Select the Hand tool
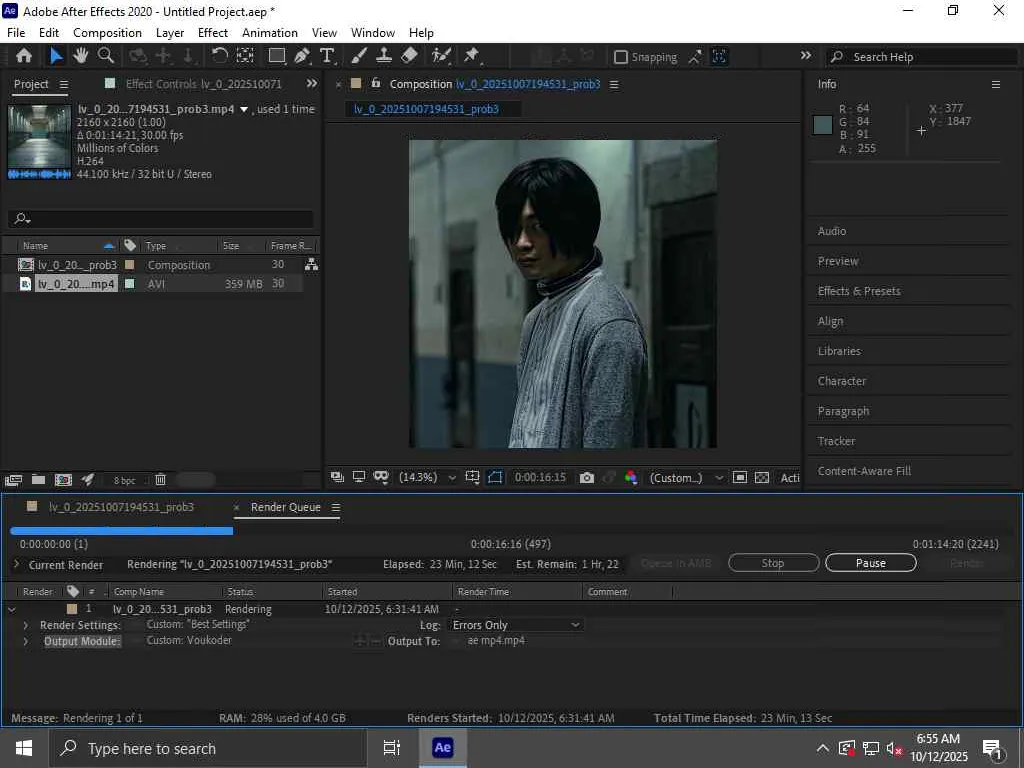The width and height of the screenshot is (1024, 768). pos(80,56)
